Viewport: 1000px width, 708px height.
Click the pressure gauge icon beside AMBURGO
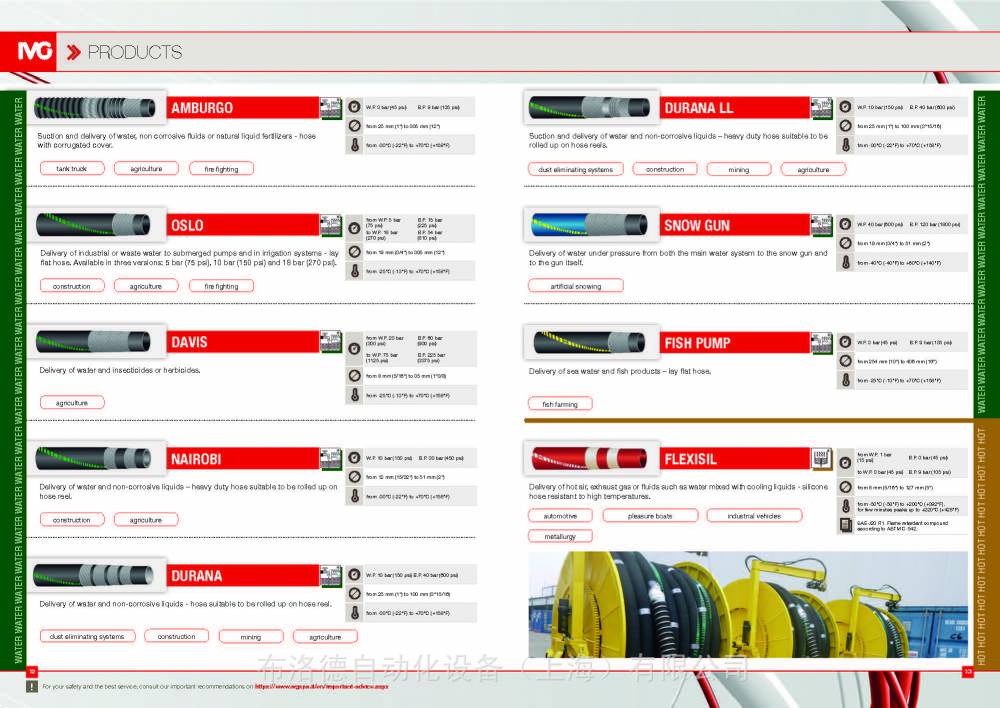(x=354, y=106)
